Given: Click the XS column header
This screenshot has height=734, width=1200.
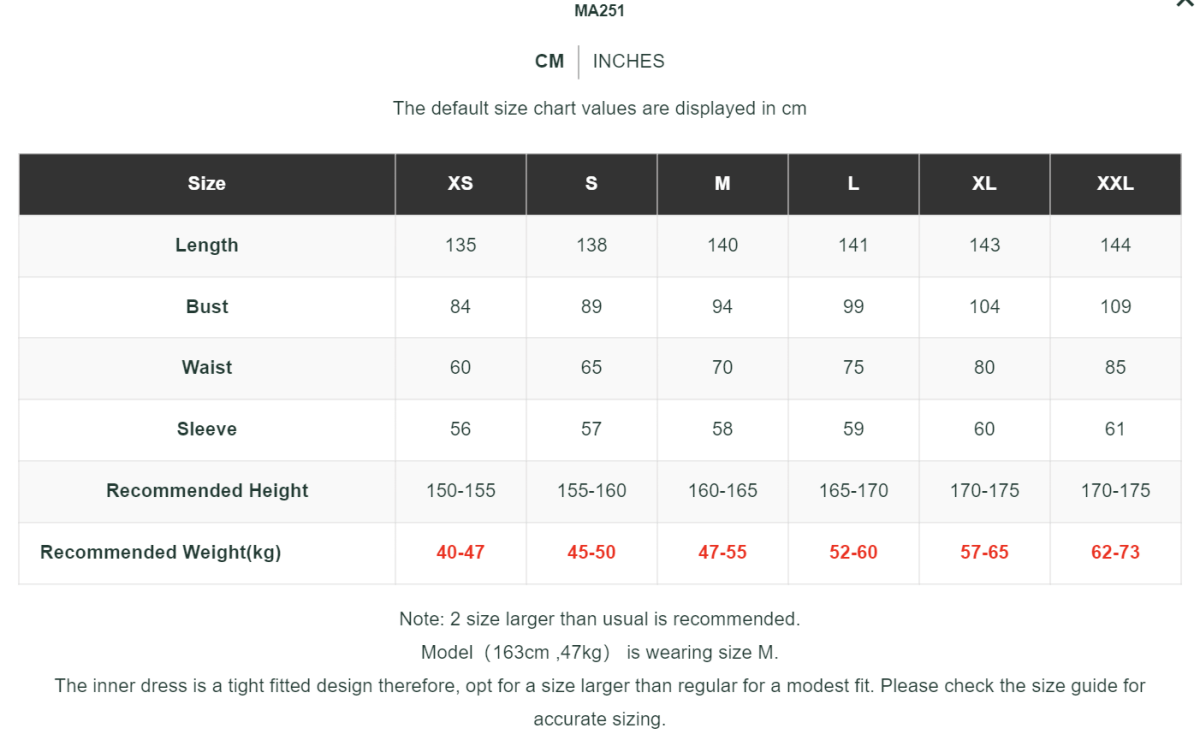Looking at the screenshot, I should click(460, 184).
